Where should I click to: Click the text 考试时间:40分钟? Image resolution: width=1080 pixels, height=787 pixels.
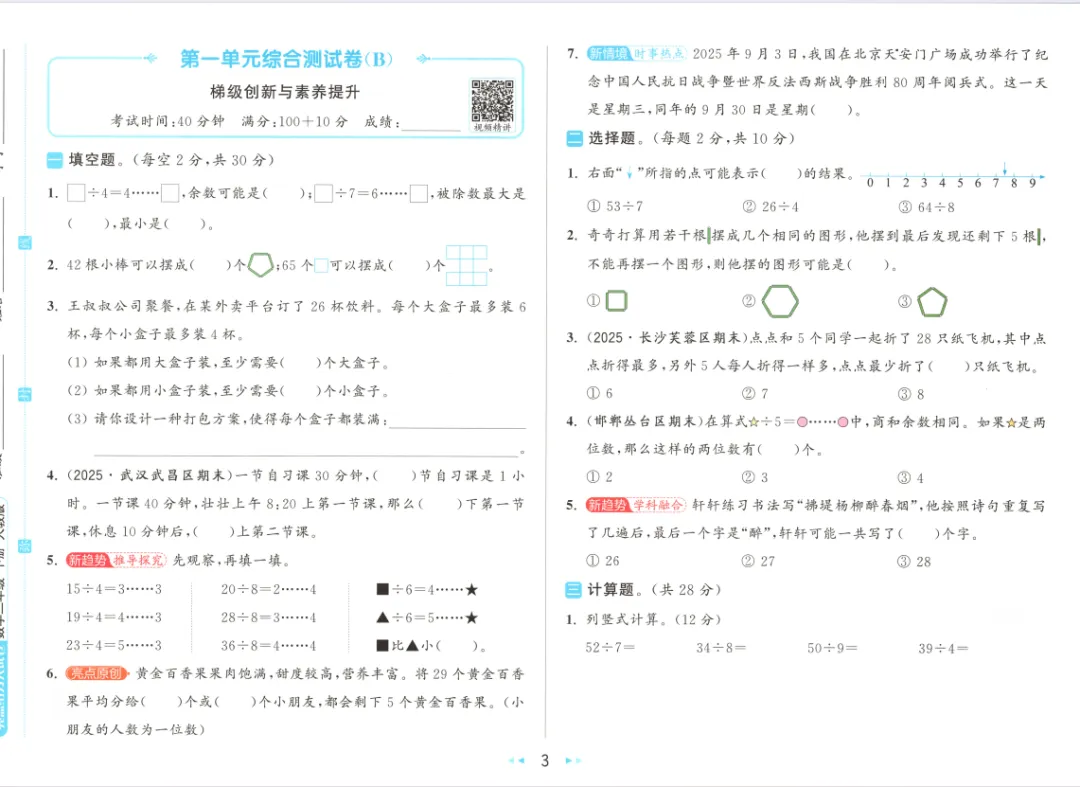coord(167,121)
